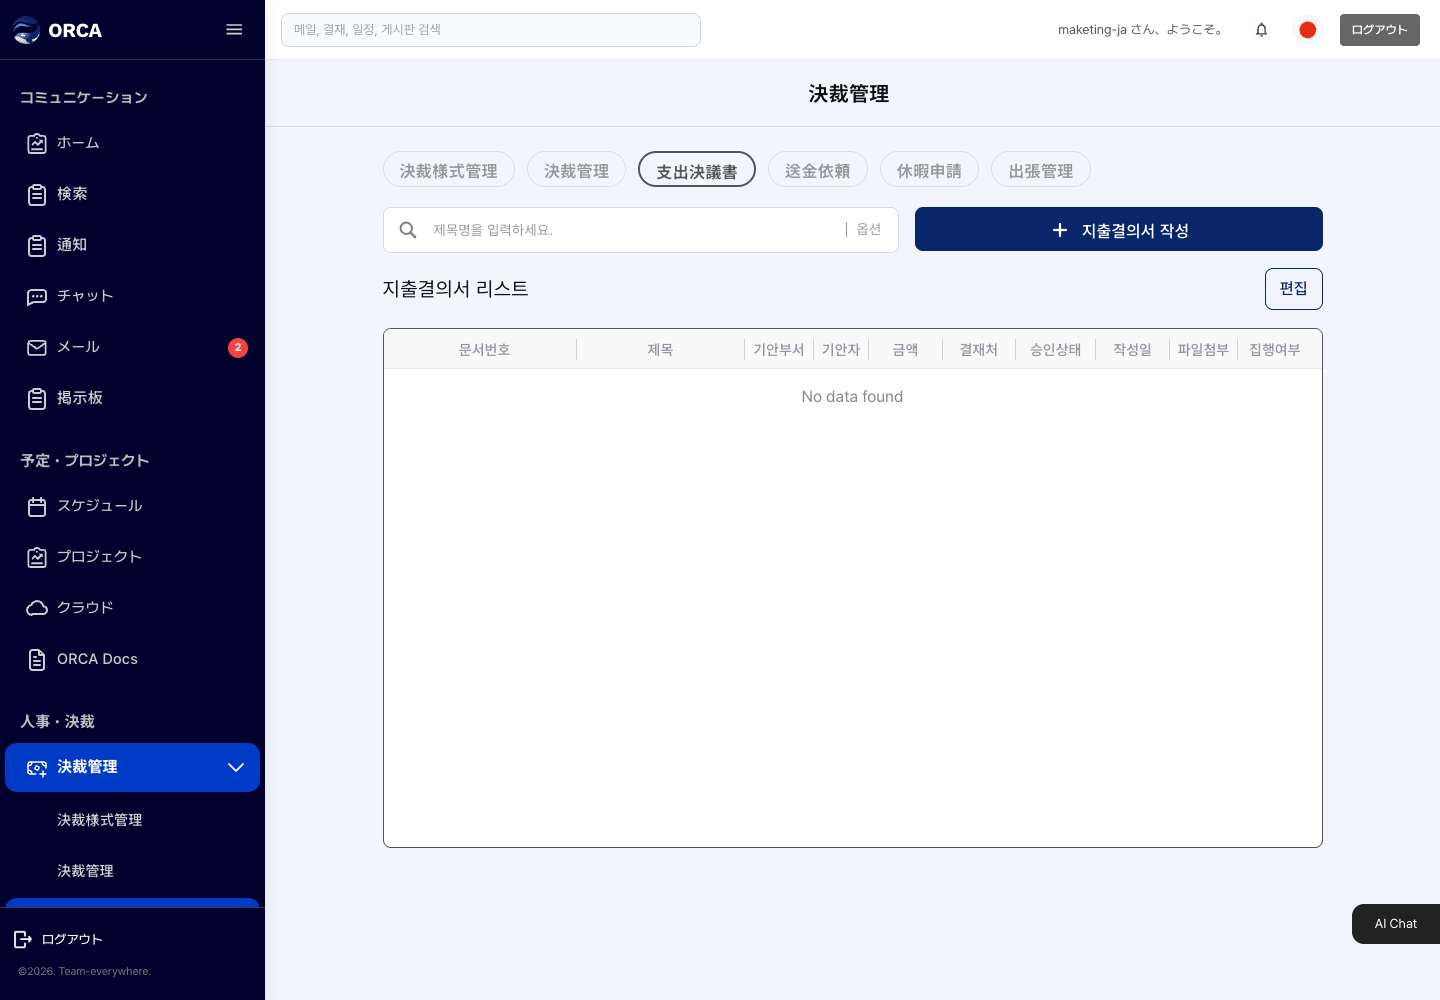
Task: Select the 支出決議書 tab
Action: 697,170
